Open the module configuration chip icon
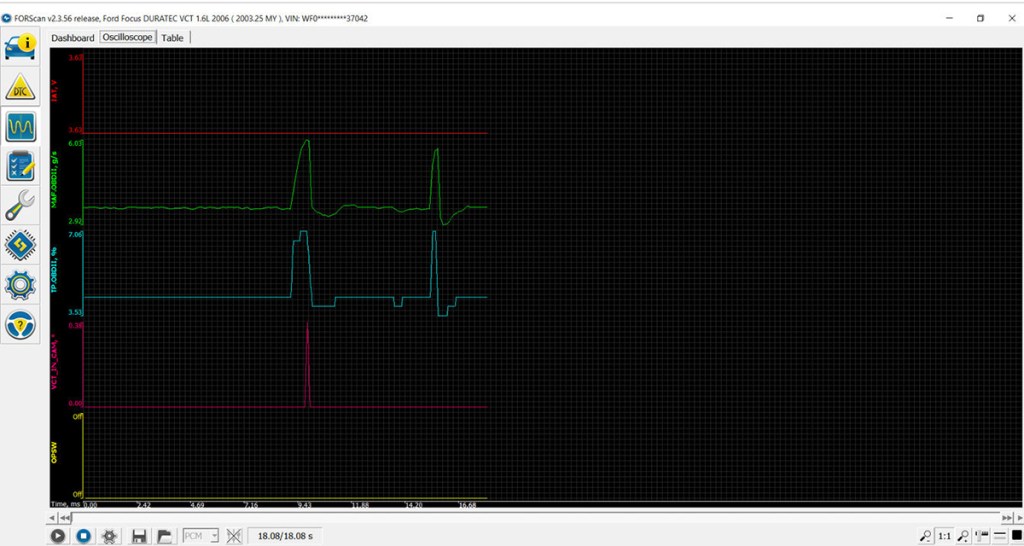 tap(20, 245)
